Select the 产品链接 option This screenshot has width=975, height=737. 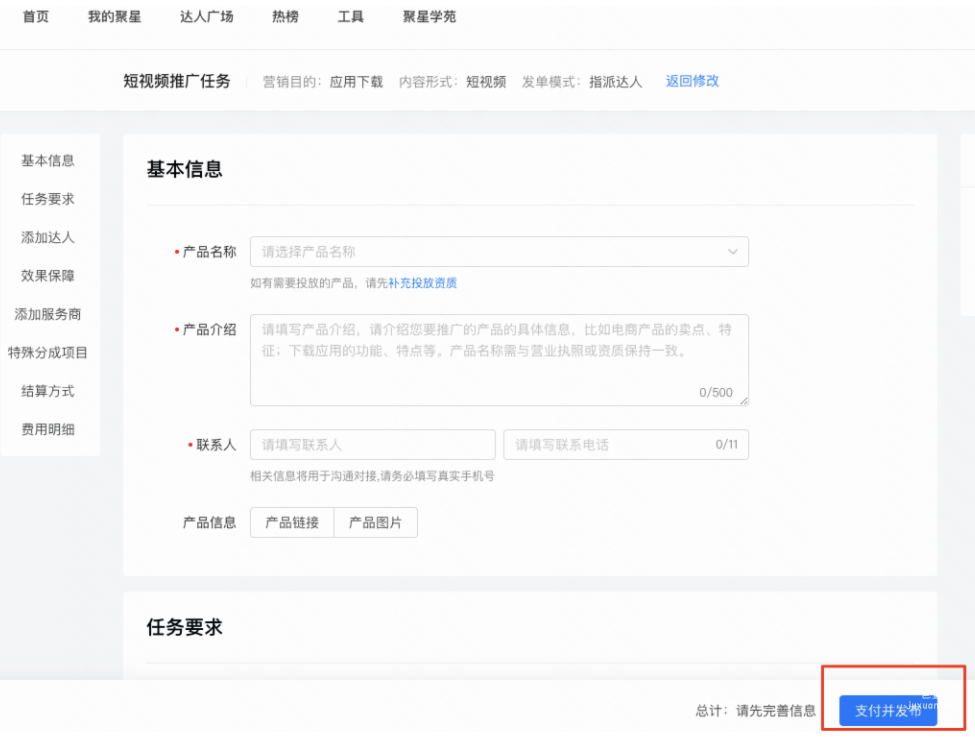291,522
